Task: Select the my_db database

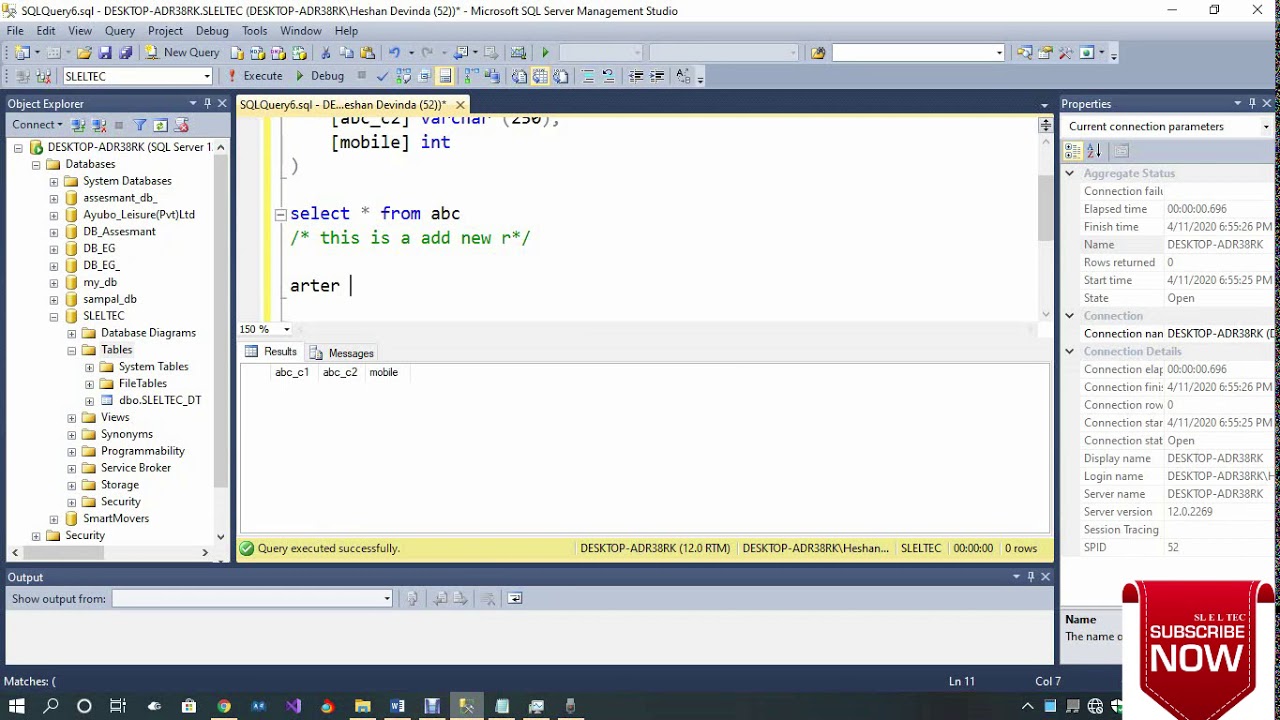Action: pyautogui.click(x=99, y=282)
